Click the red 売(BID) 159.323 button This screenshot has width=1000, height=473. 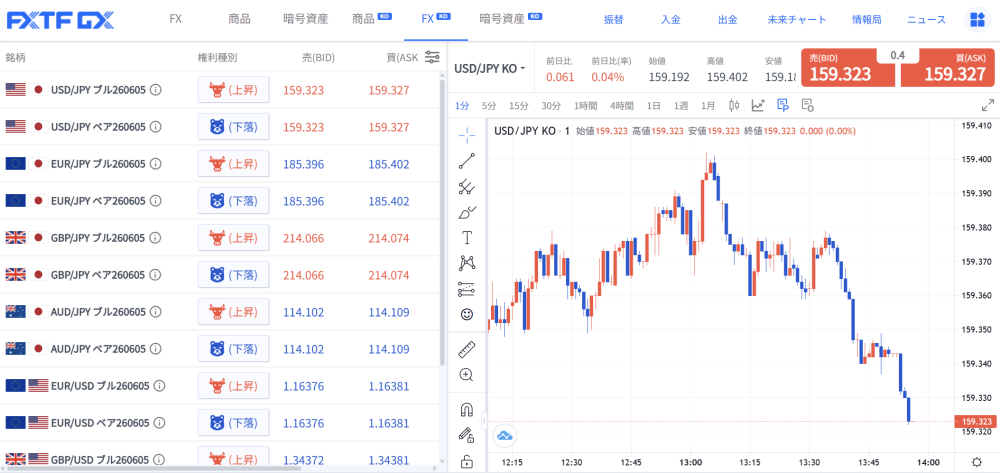(x=848, y=68)
